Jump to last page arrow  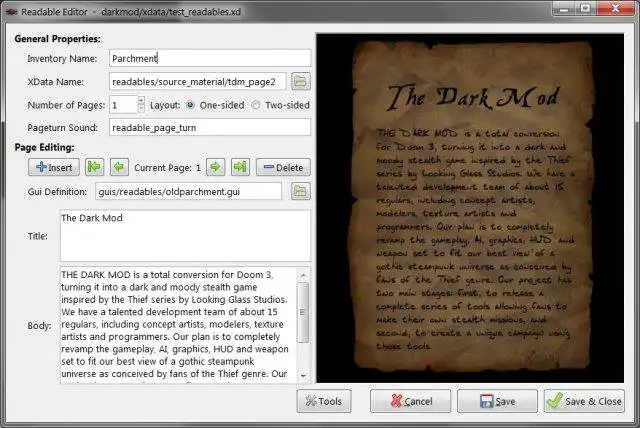click(240, 167)
